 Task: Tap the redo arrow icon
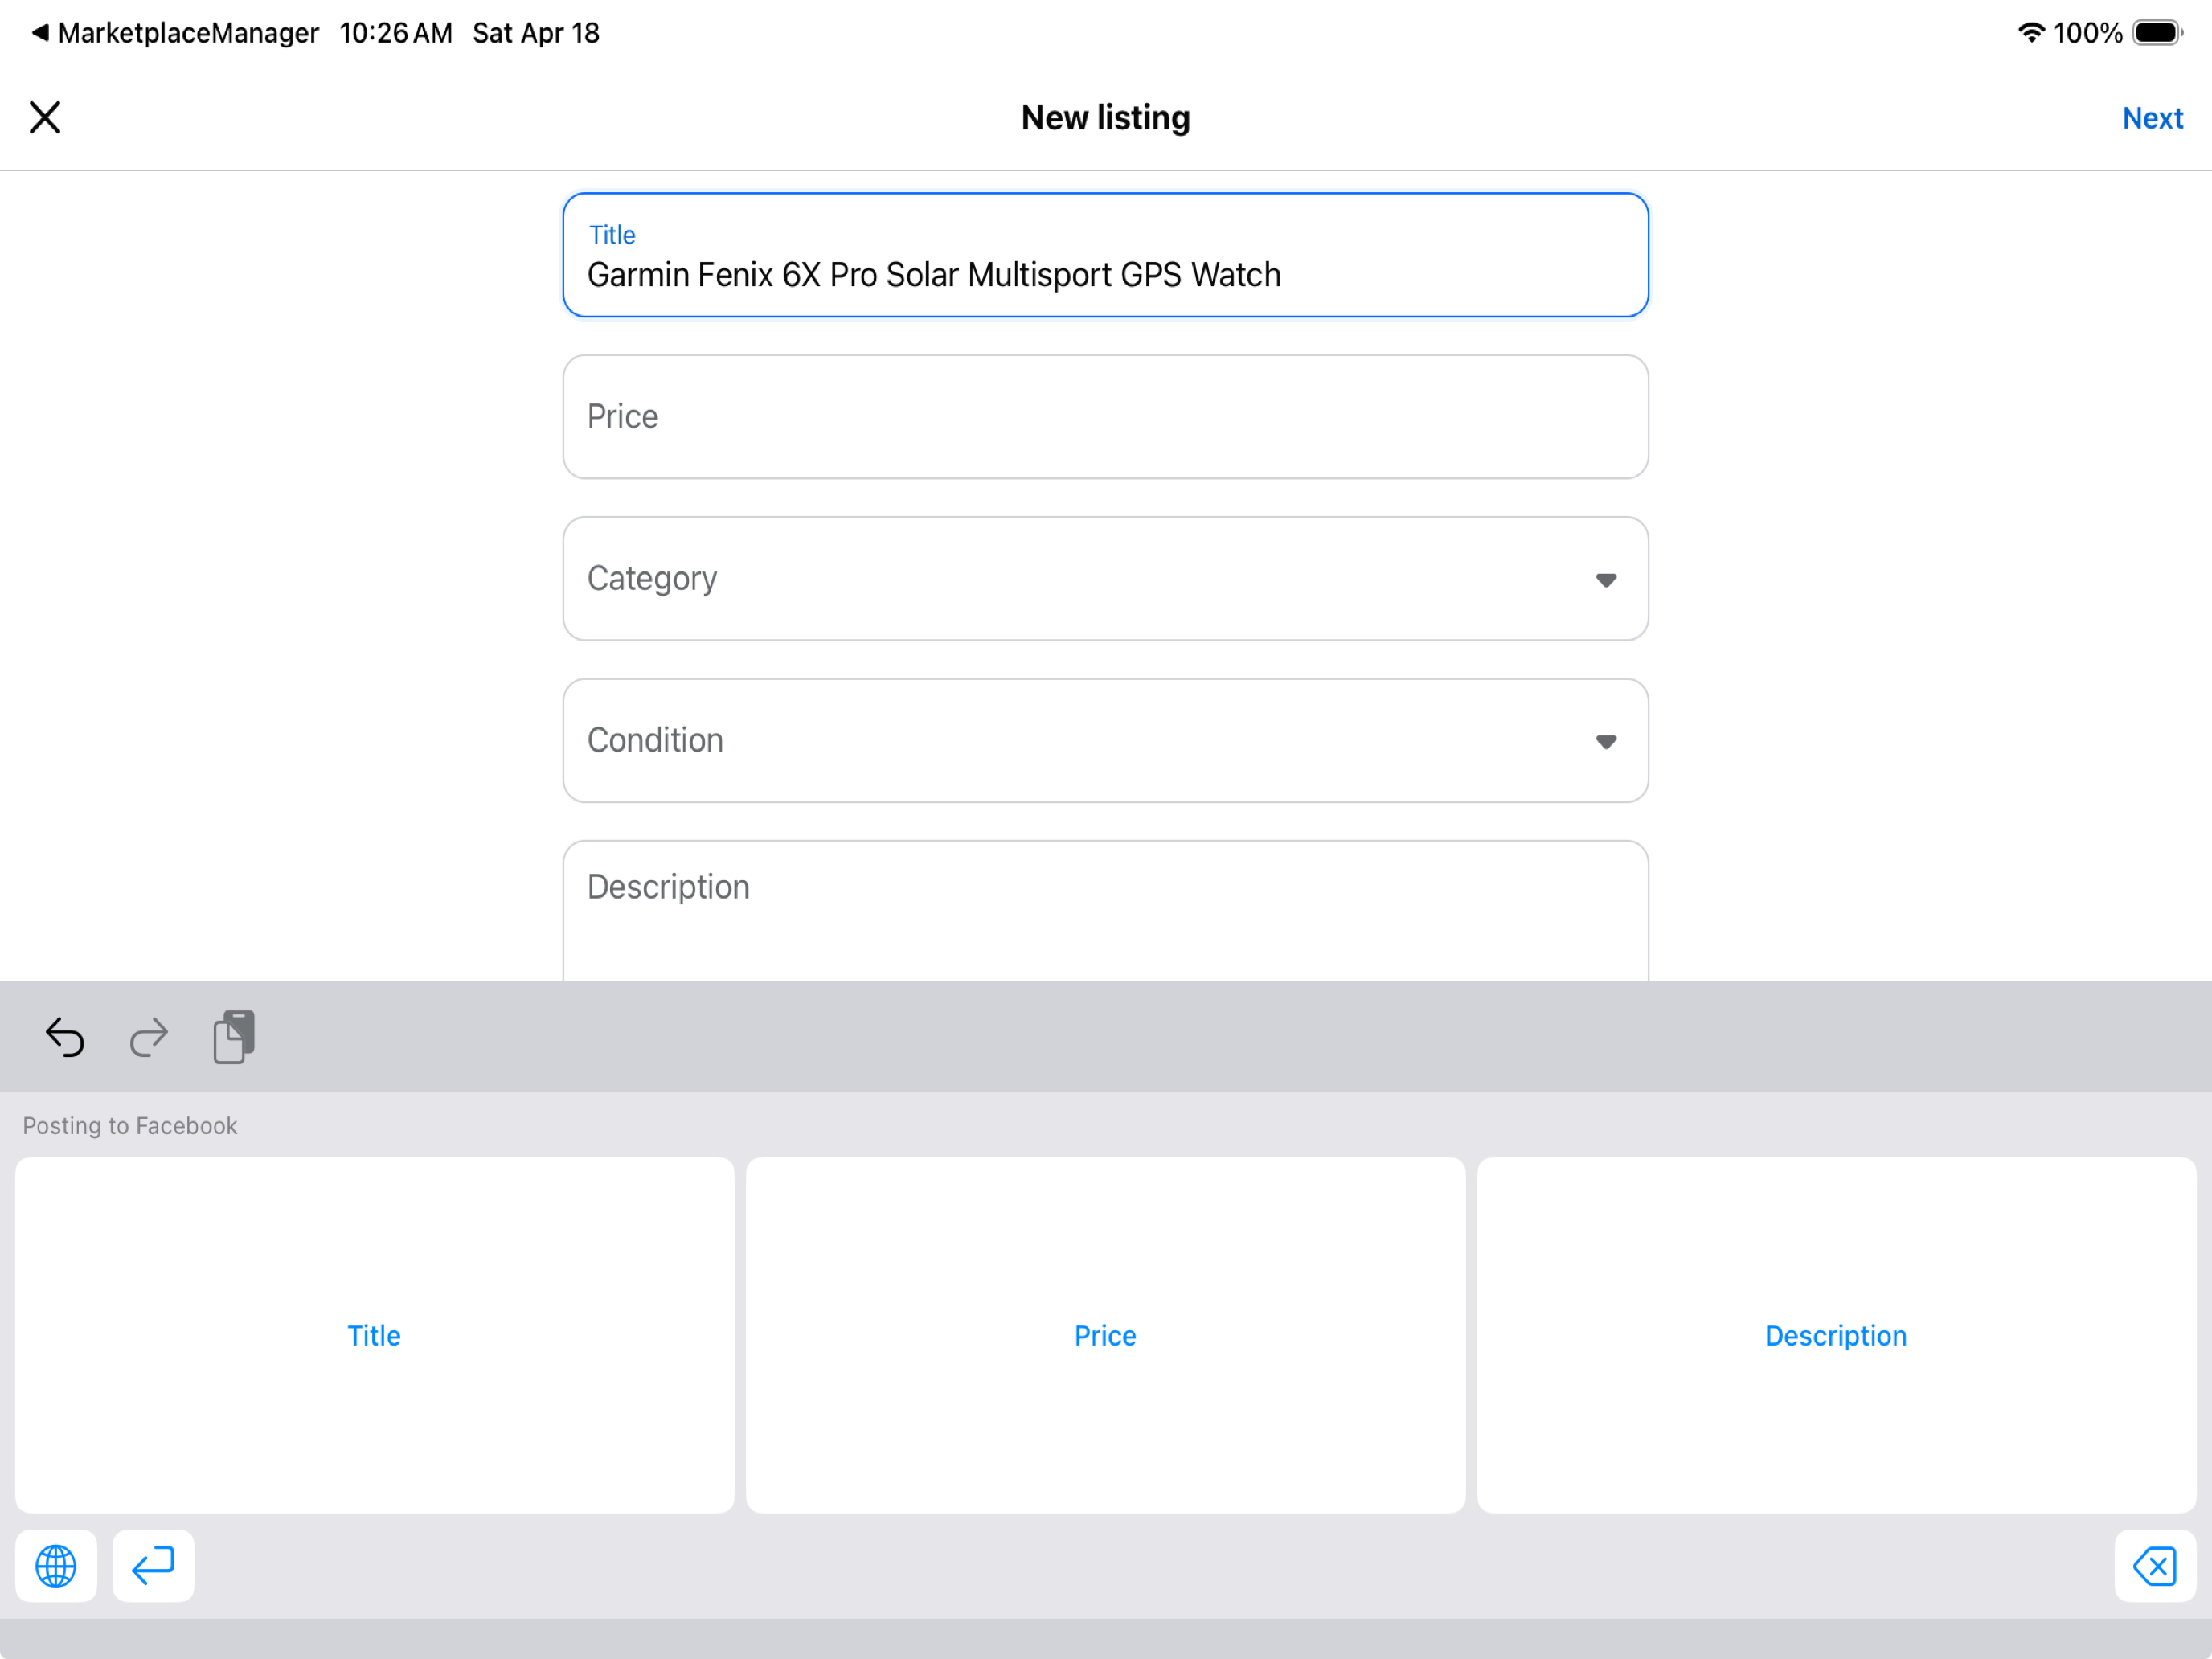coord(149,1037)
